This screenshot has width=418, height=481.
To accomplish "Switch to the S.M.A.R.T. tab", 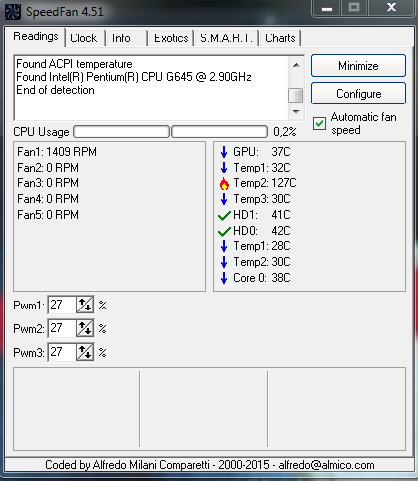I will (226, 38).
